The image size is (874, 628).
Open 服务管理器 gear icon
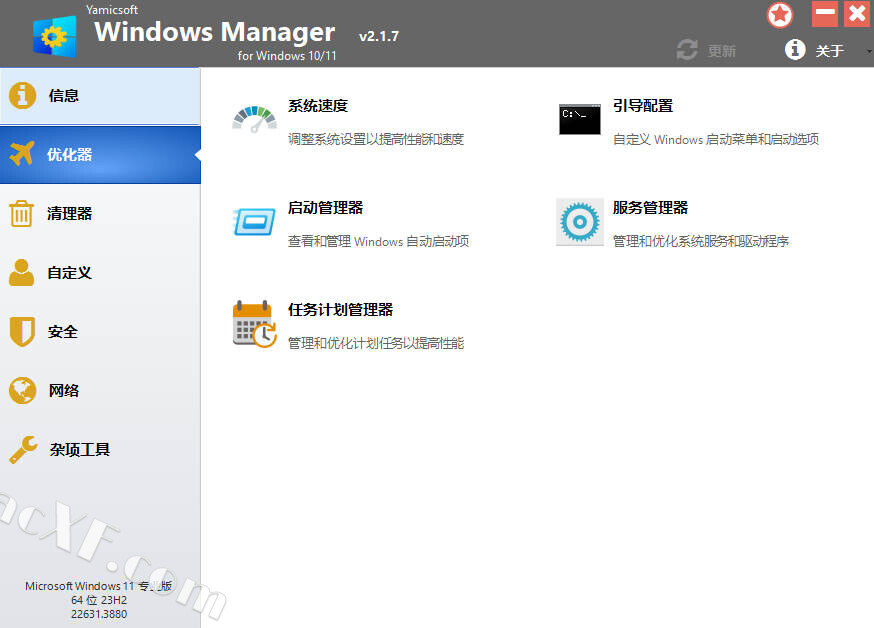click(580, 222)
